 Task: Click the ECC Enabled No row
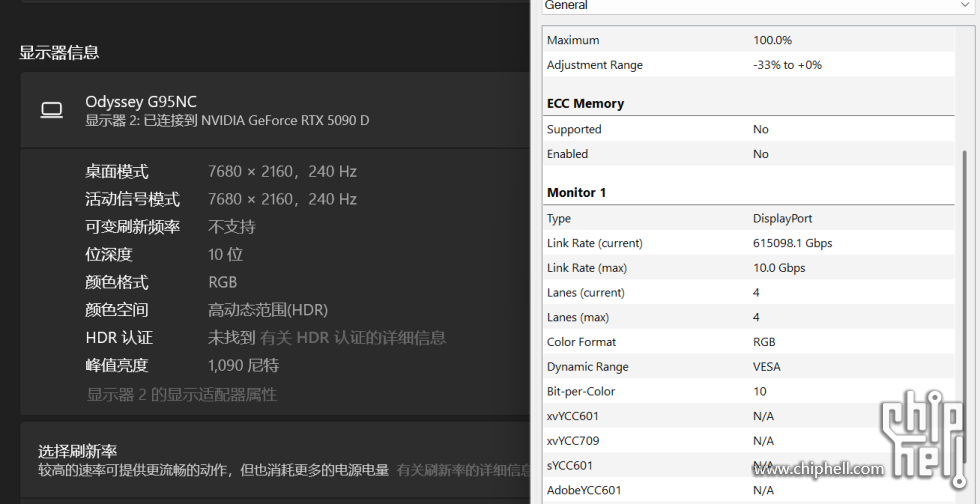point(749,154)
